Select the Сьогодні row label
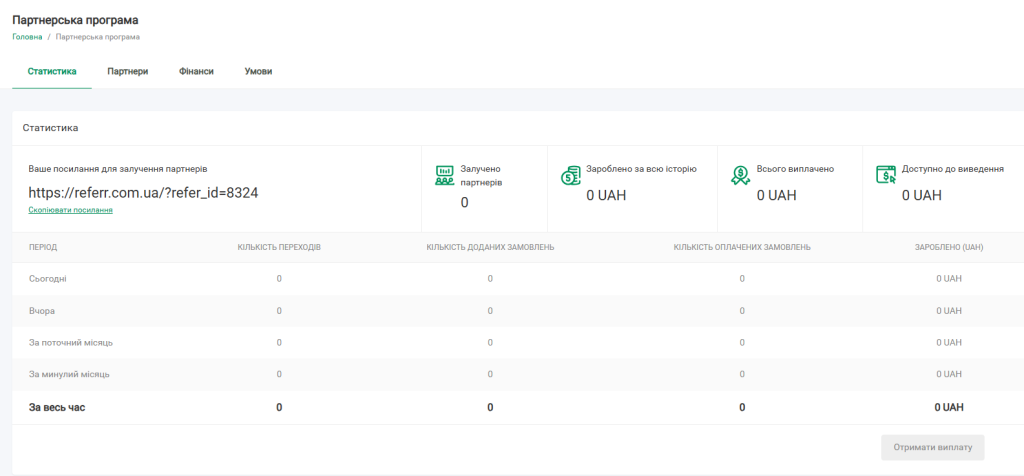This screenshot has width=1024, height=476. pyautogui.click(x=48, y=279)
